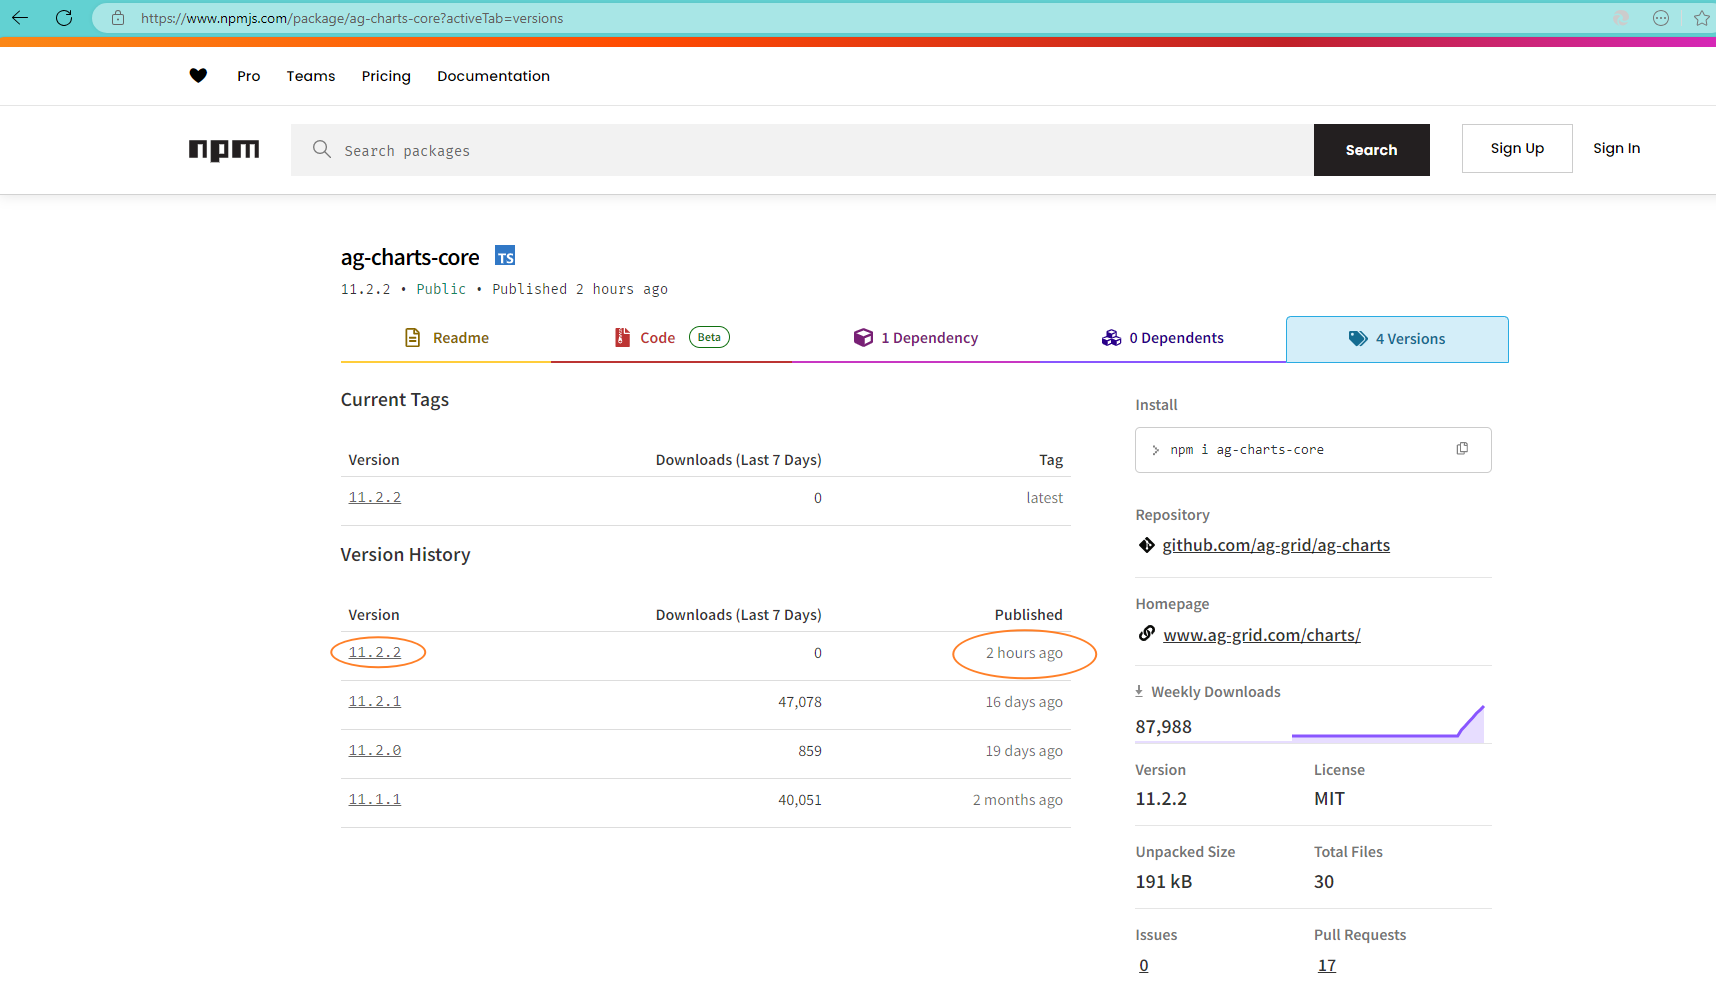
Task: Click the TypeScript TS badge icon
Action: pyautogui.click(x=505, y=256)
